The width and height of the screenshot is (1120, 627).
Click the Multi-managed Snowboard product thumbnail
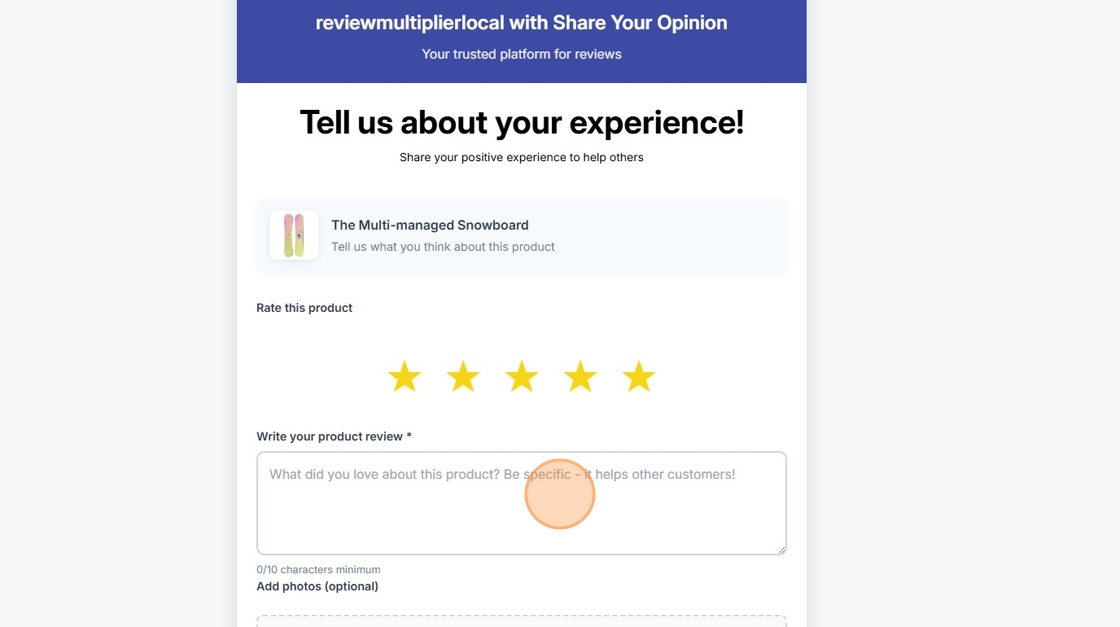pyautogui.click(x=293, y=235)
